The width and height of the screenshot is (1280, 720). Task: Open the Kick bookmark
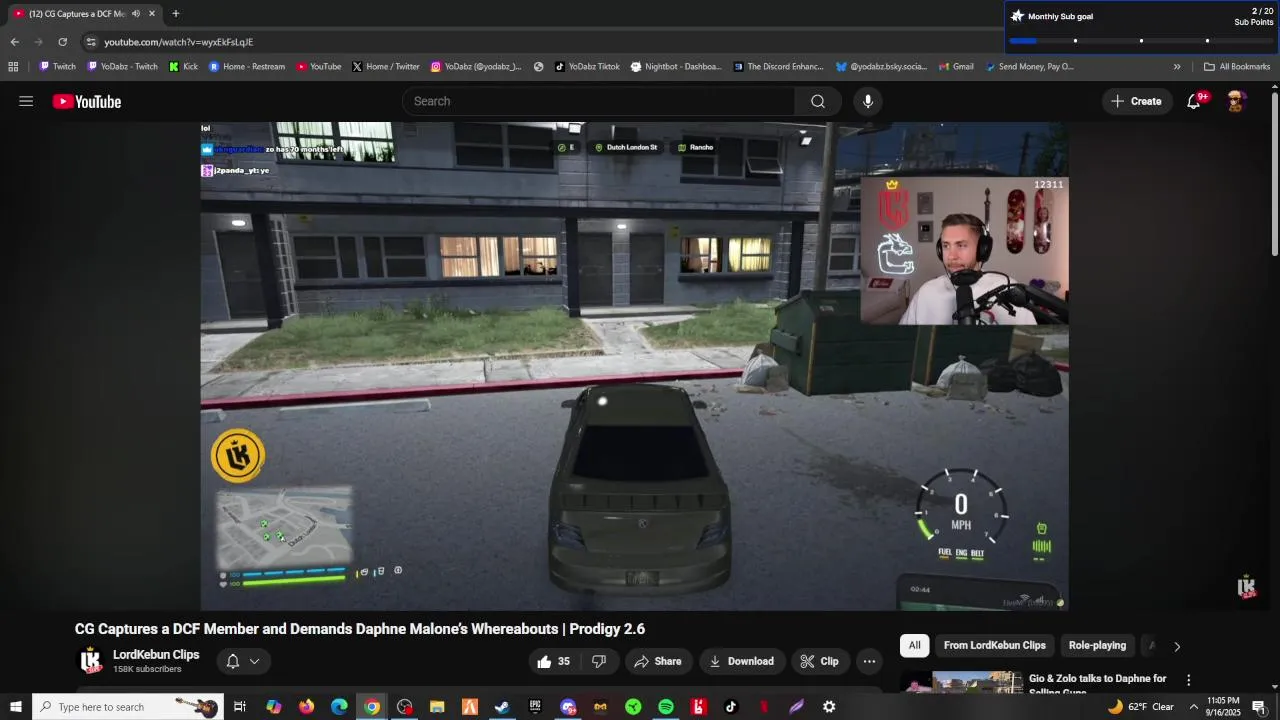coord(183,67)
